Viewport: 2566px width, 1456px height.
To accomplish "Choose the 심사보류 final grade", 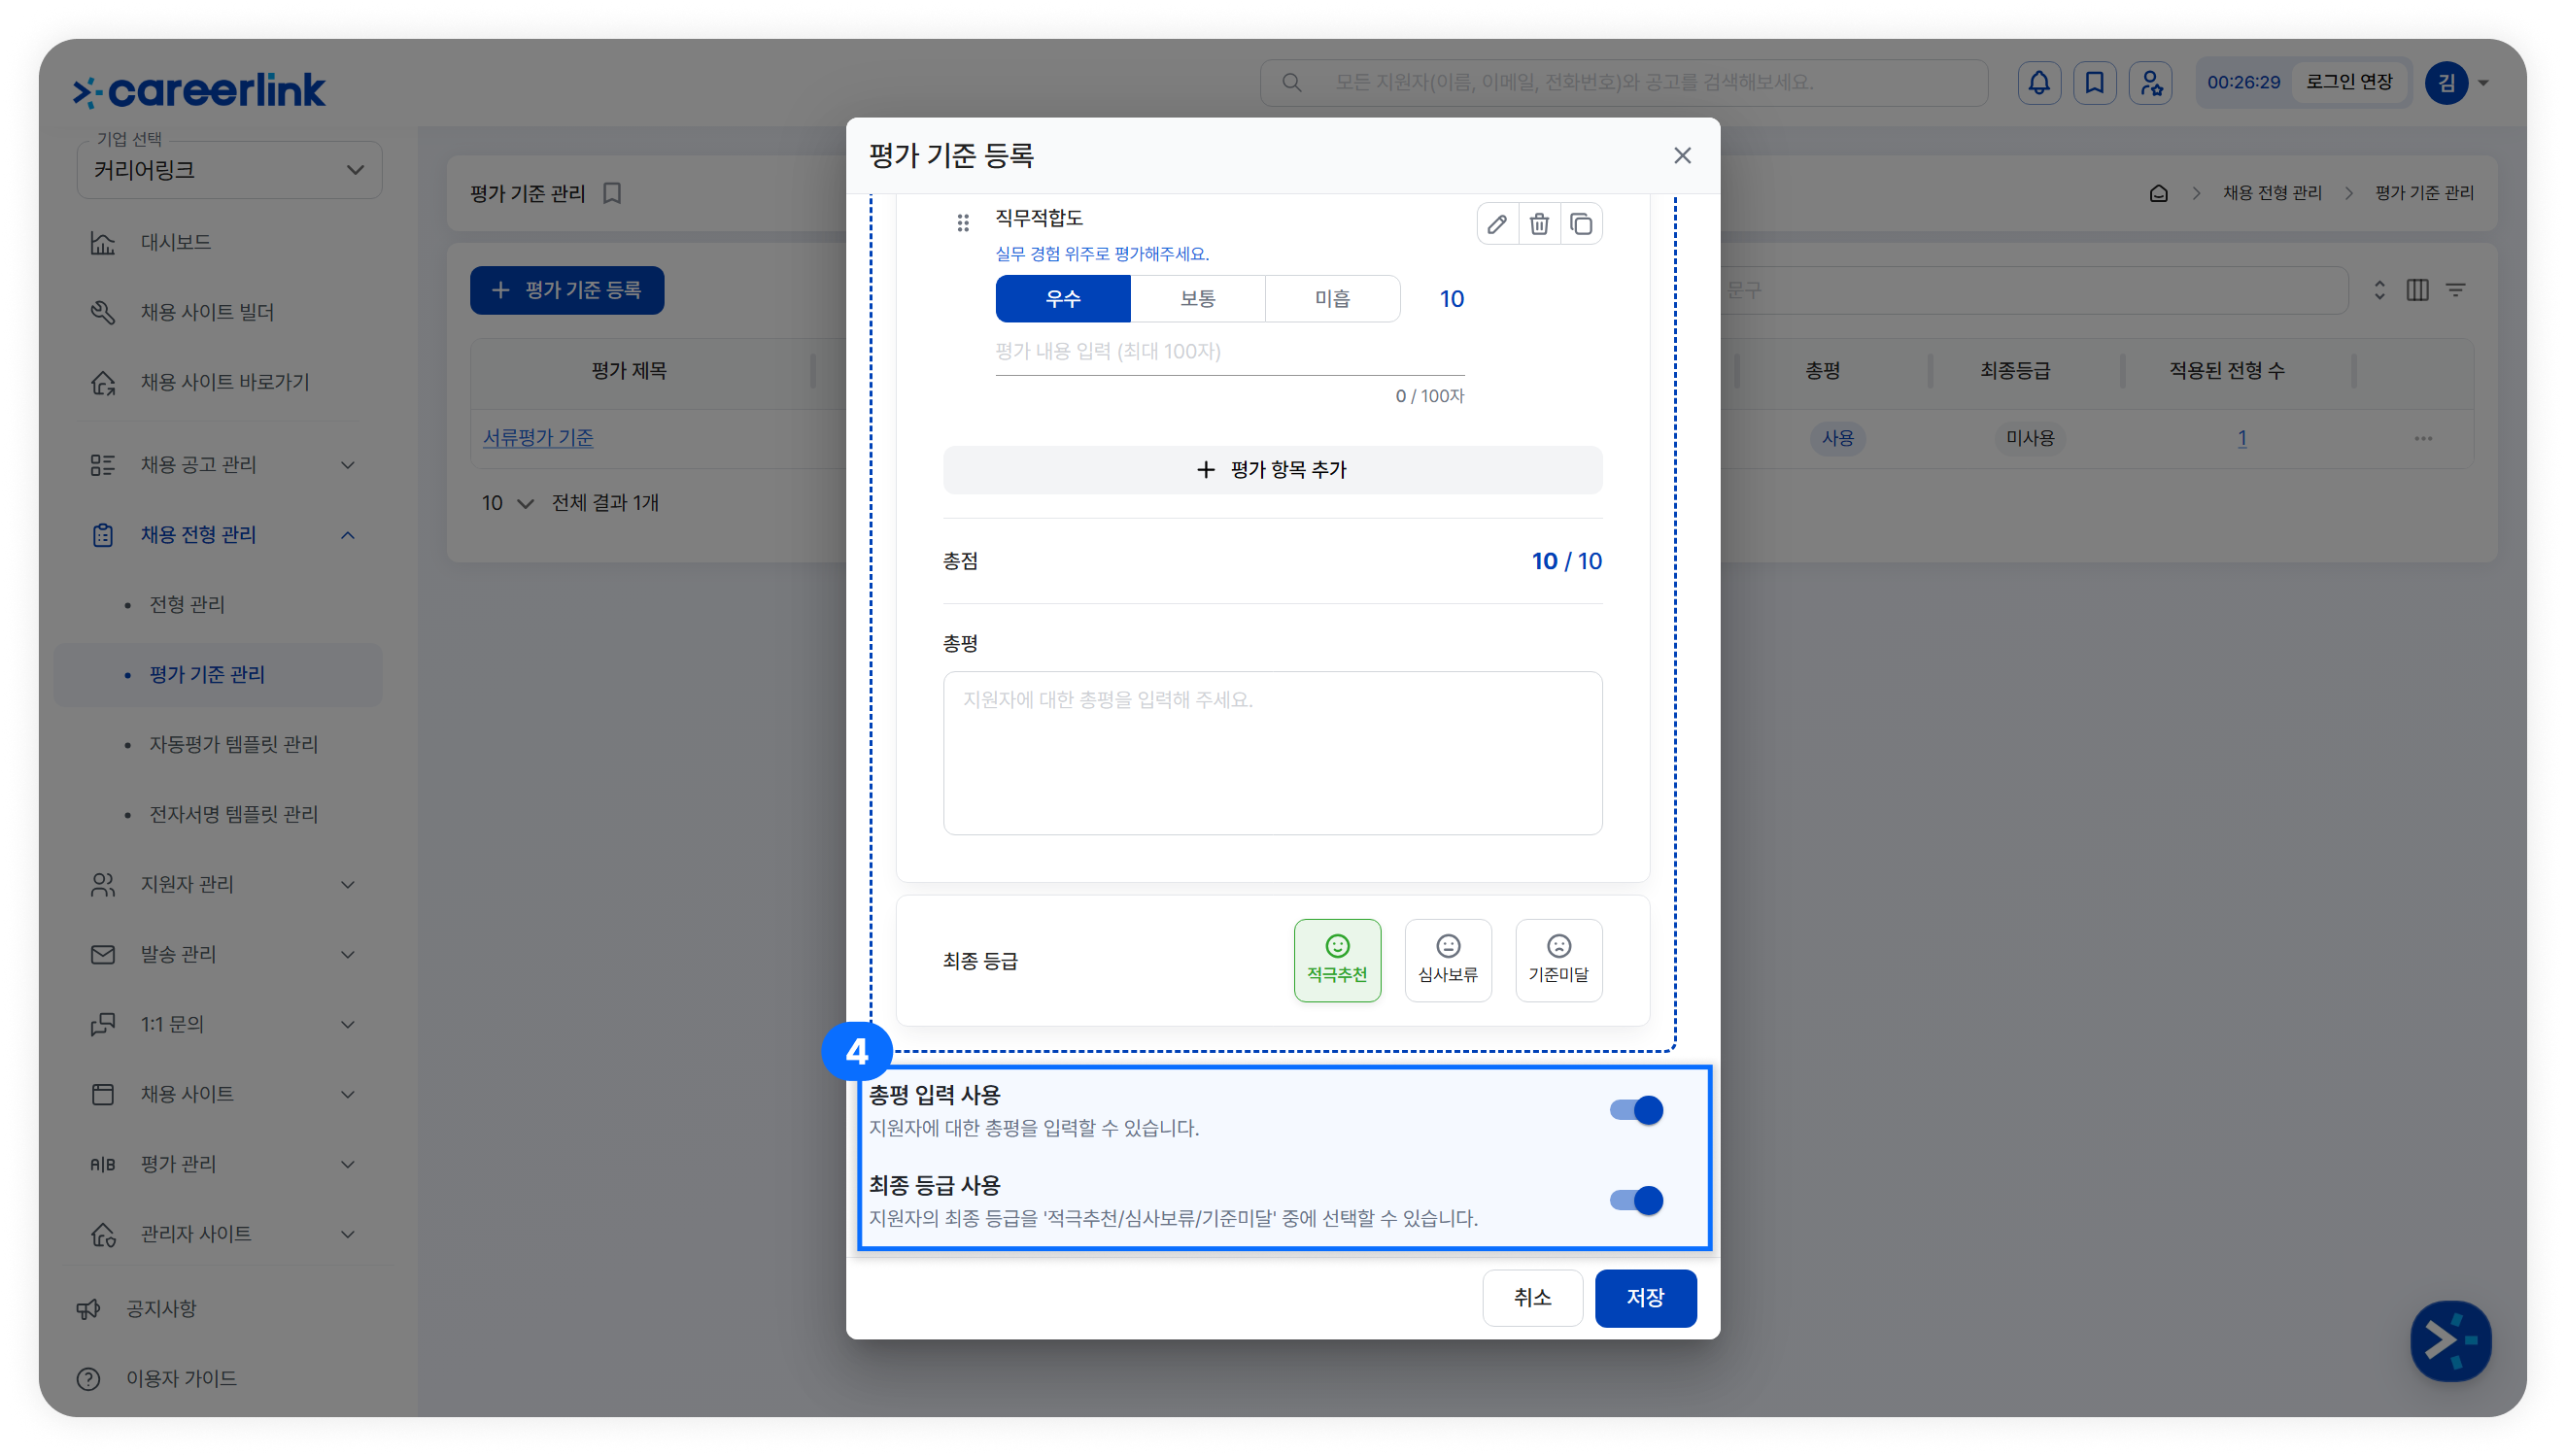I will (1448, 960).
